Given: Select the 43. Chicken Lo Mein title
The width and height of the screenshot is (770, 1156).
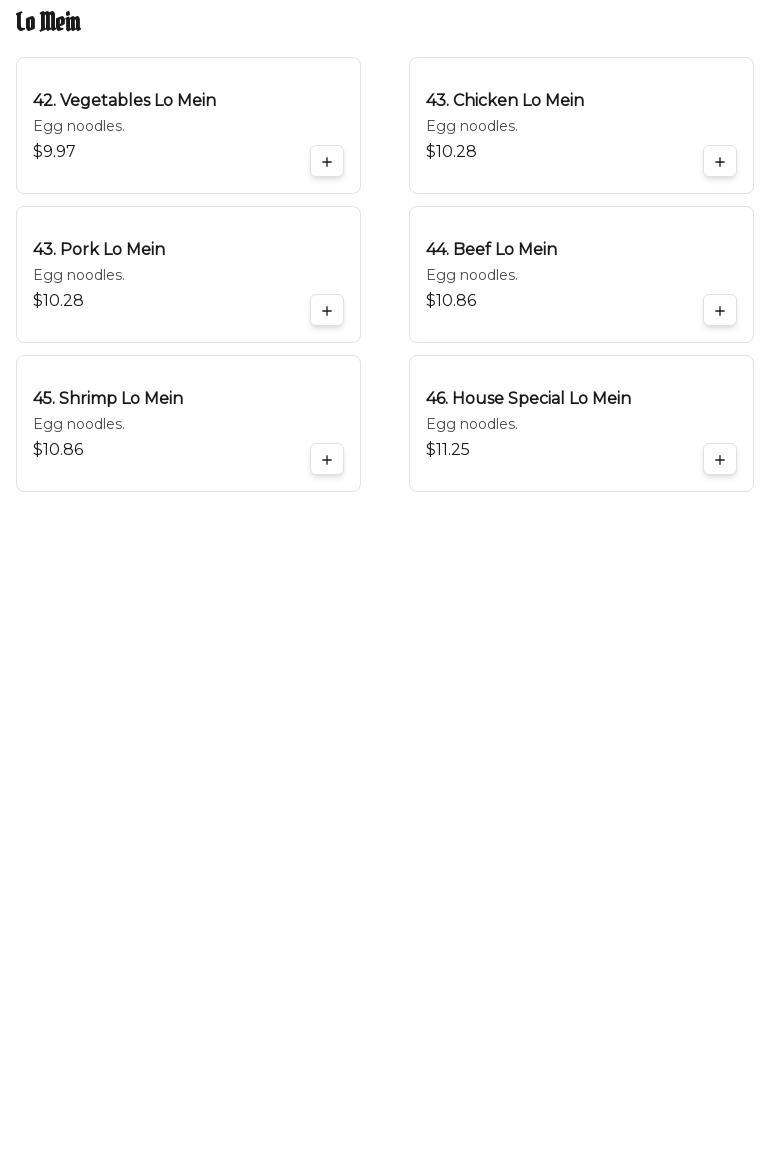Looking at the screenshot, I should (x=505, y=101).
